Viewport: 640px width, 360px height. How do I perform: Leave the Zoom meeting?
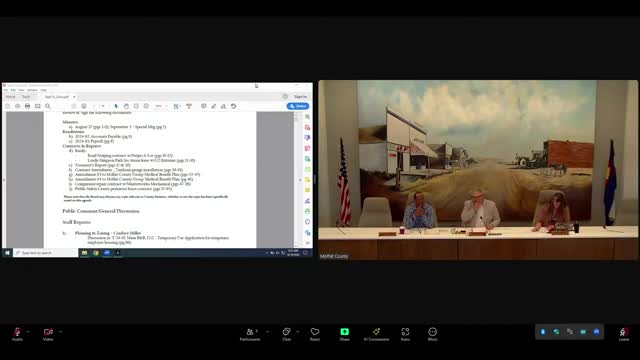624,334
